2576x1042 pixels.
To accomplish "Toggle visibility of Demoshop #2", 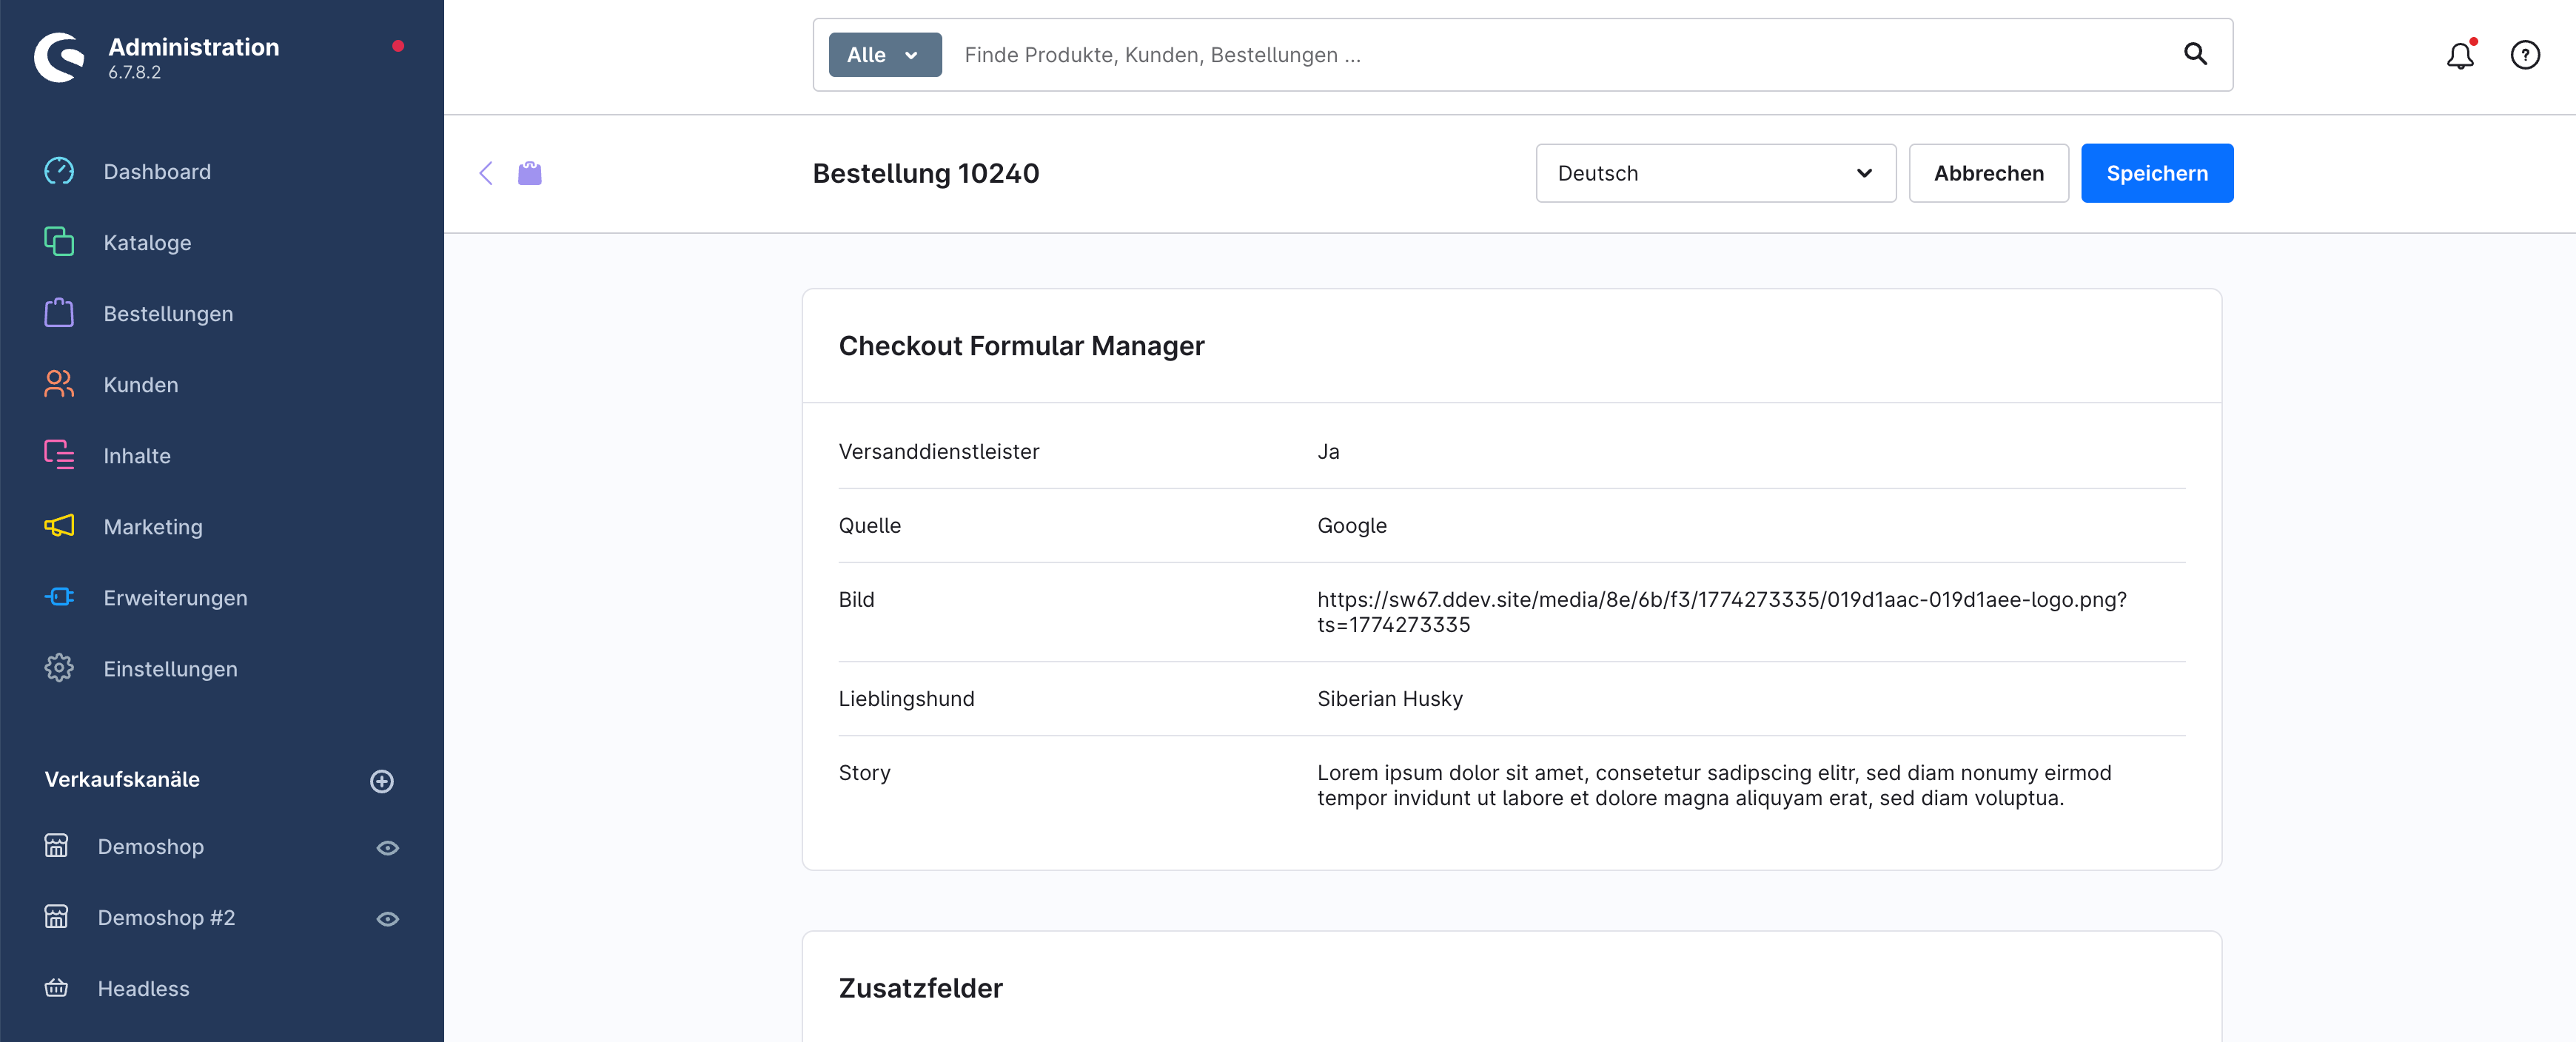I will coord(388,917).
